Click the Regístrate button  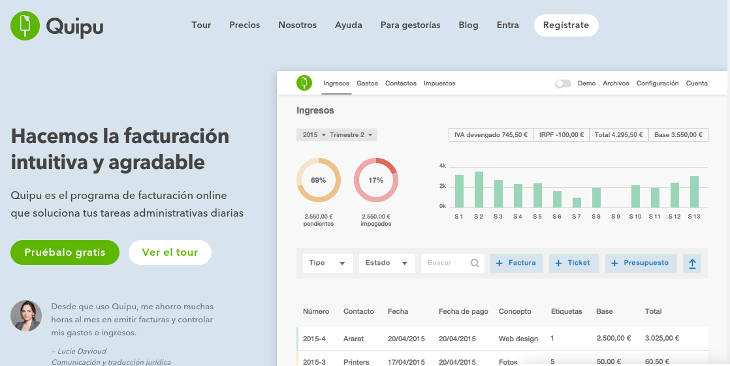566,25
